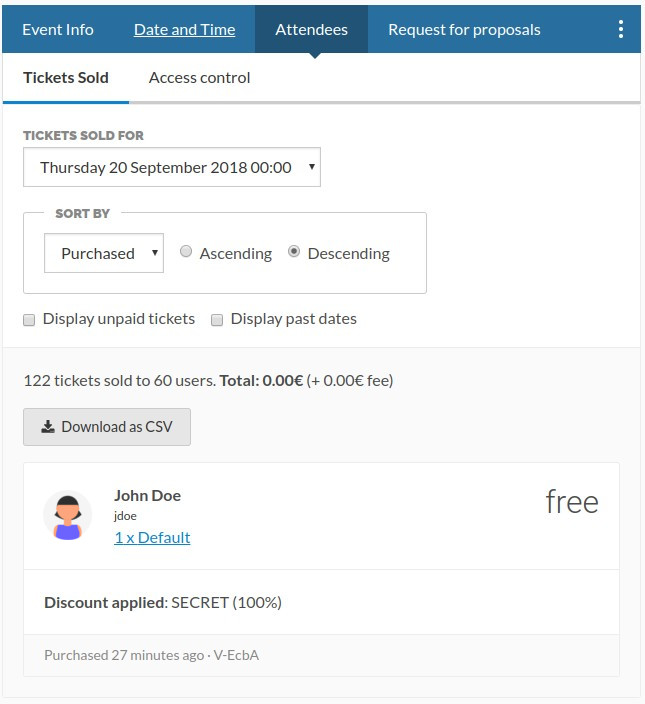This screenshot has height=704, width=645.
Task: Switch to Access control sub-tab
Action: pos(199,78)
